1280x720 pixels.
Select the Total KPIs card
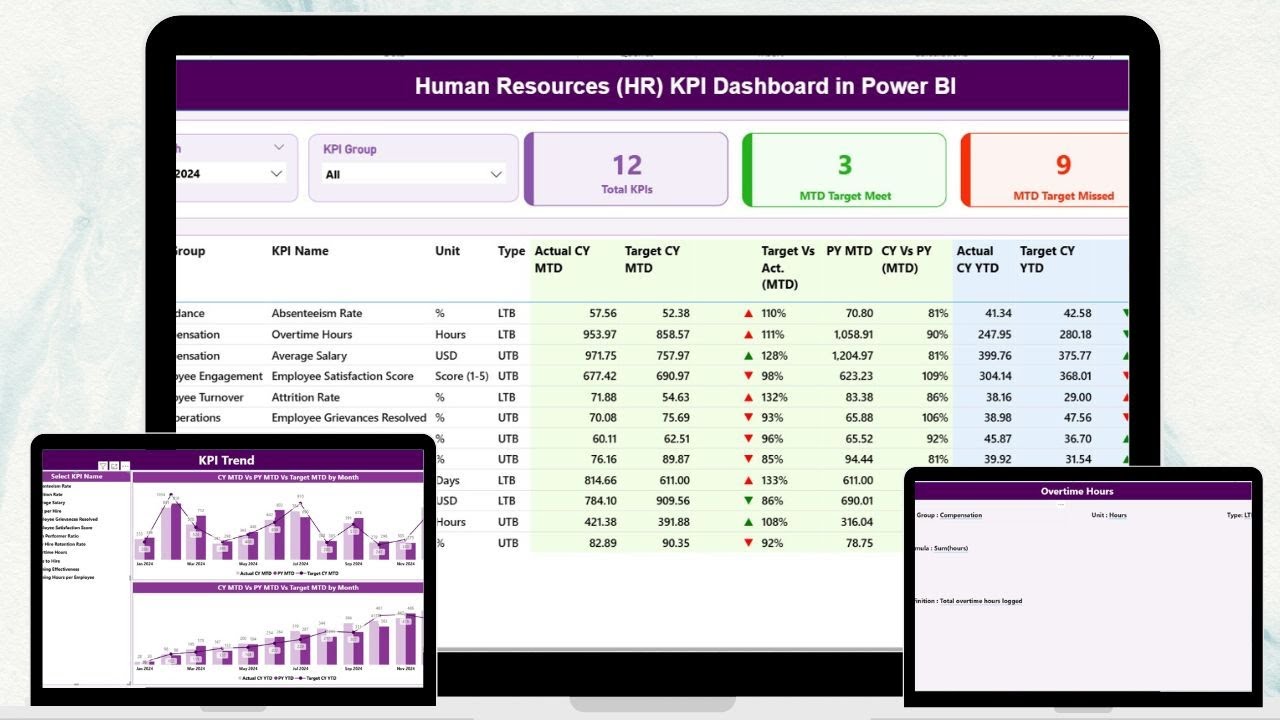(626, 169)
